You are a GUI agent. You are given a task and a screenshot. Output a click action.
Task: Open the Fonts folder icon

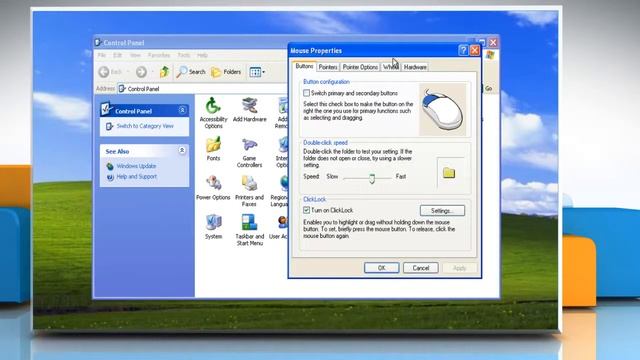point(213,149)
